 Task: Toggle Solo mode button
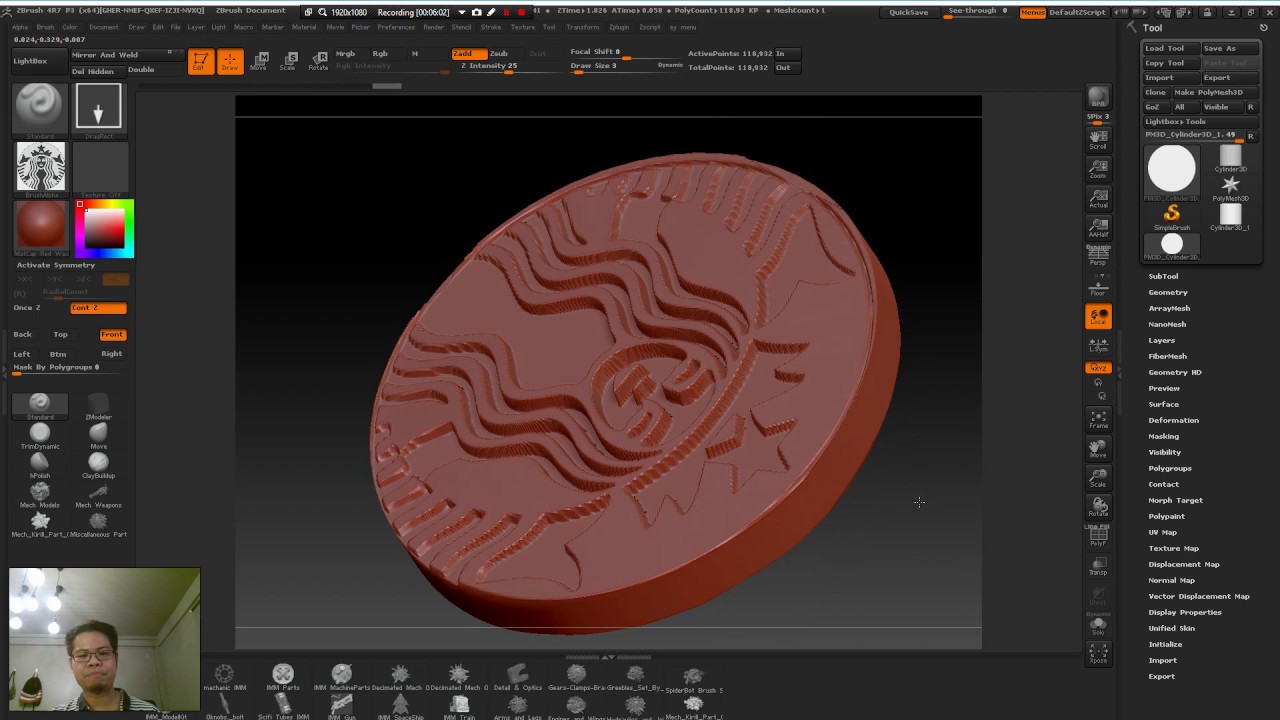(1098, 625)
